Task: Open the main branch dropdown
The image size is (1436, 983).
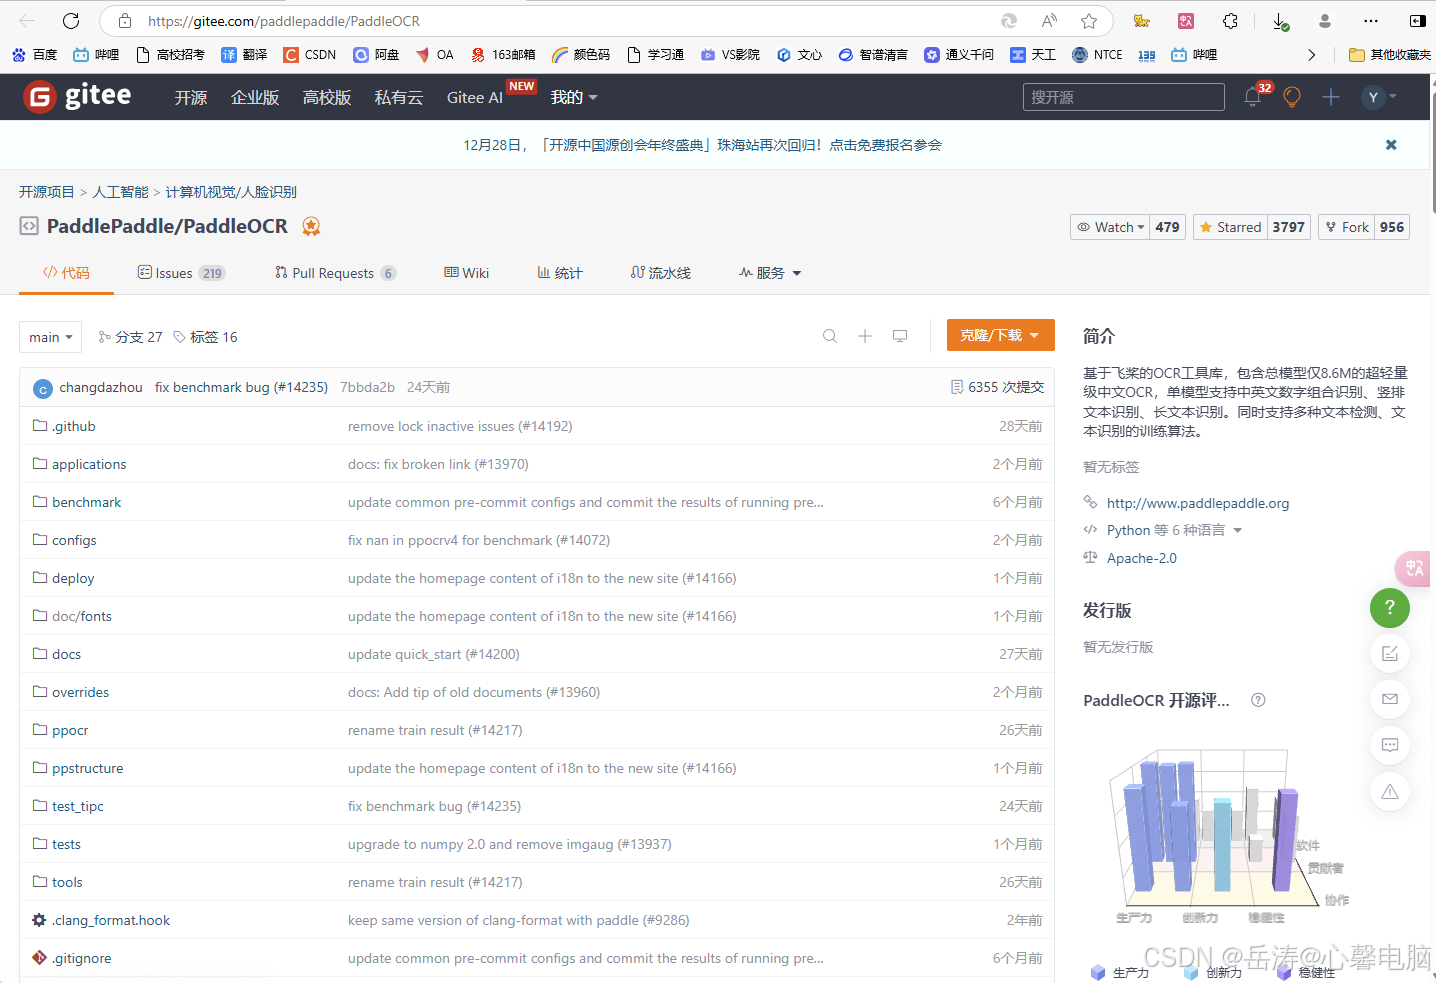Action: coord(50,337)
